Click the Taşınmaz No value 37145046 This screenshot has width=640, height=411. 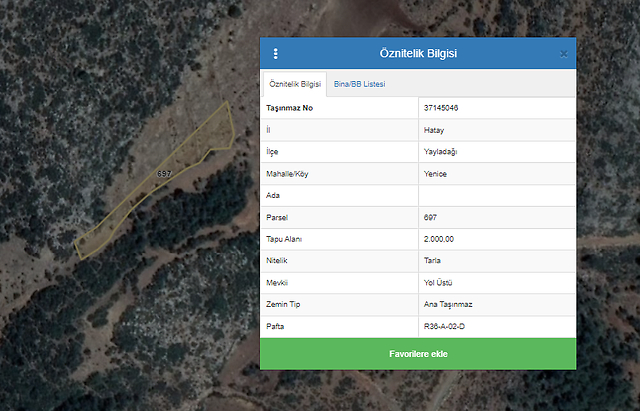point(441,108)
